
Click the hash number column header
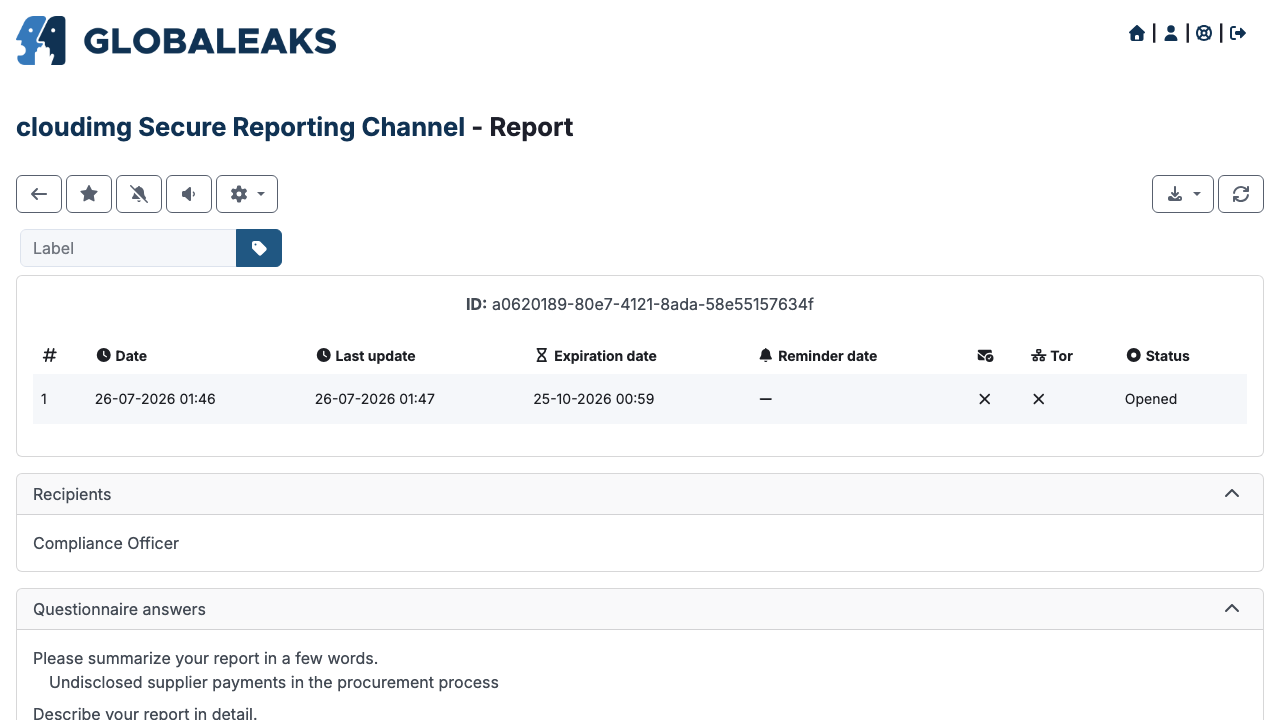(x=50, y=356)
